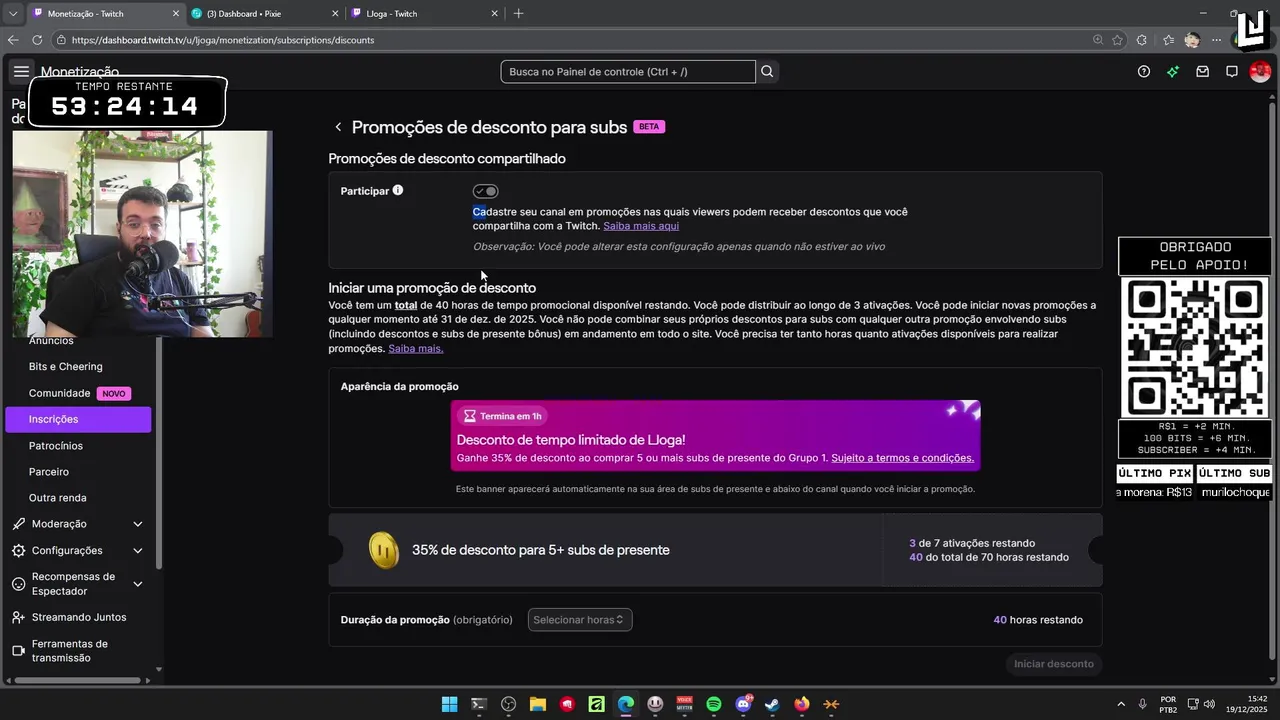Click the BETA badge beside title
Viewport: 1280px width, 720px height.
(x=649, y=127)
